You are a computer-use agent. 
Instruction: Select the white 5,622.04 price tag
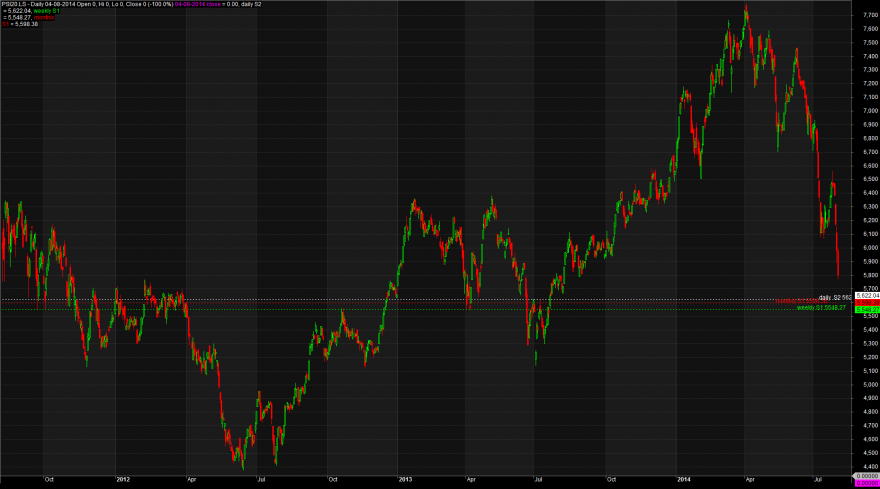point(867,296)
